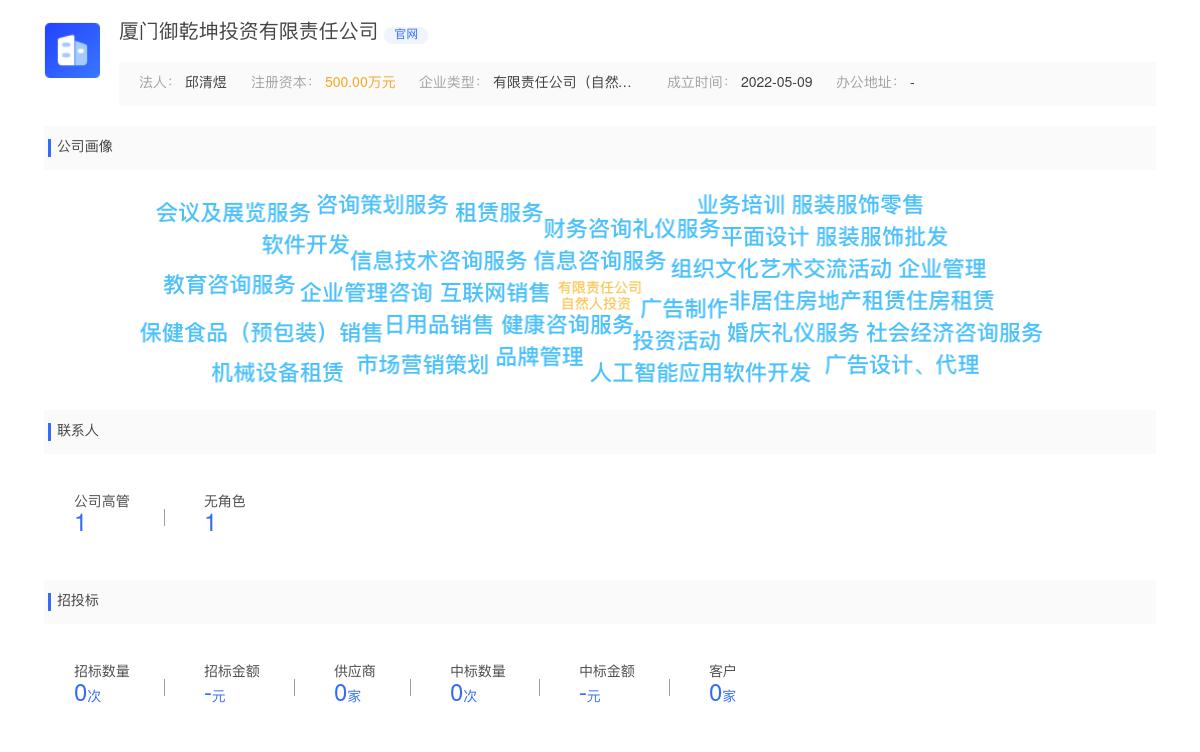Open 公司高管 count of 1
The height and width of the screenshot is (752, 1200).
point(80,524)
